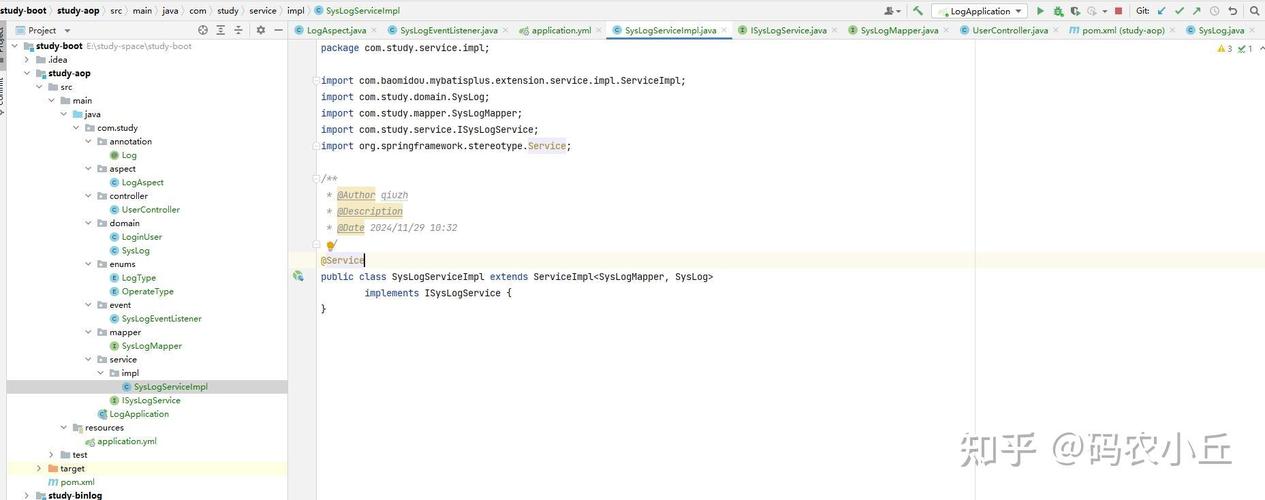
Task: Select application.yml in resources folder
Action: 127,441
